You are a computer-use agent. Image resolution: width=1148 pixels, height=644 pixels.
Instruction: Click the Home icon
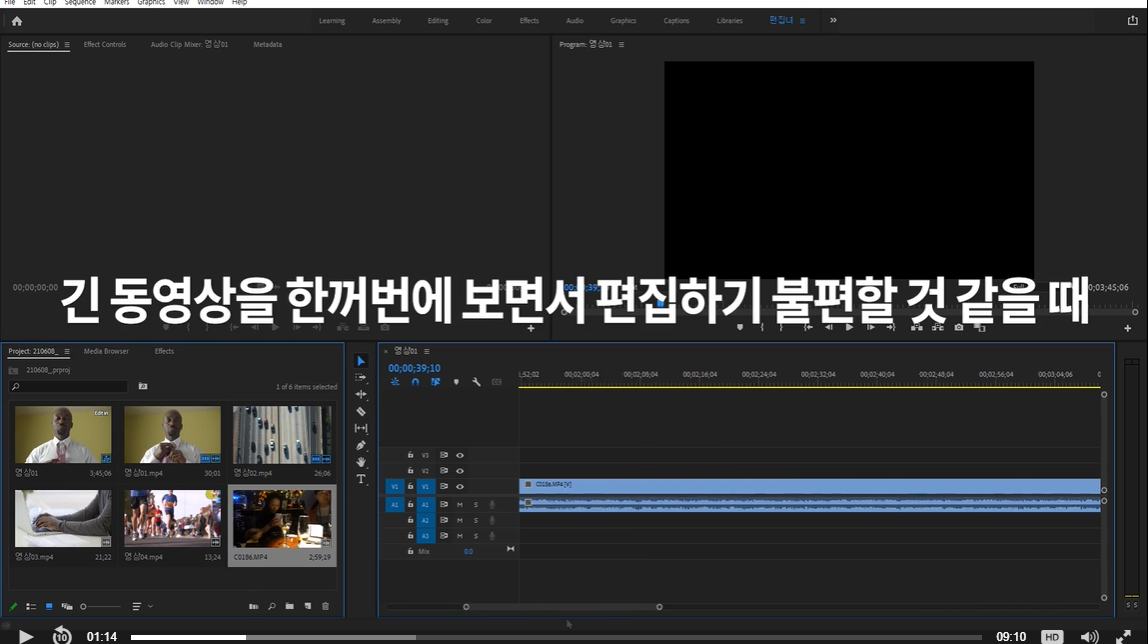17,21
